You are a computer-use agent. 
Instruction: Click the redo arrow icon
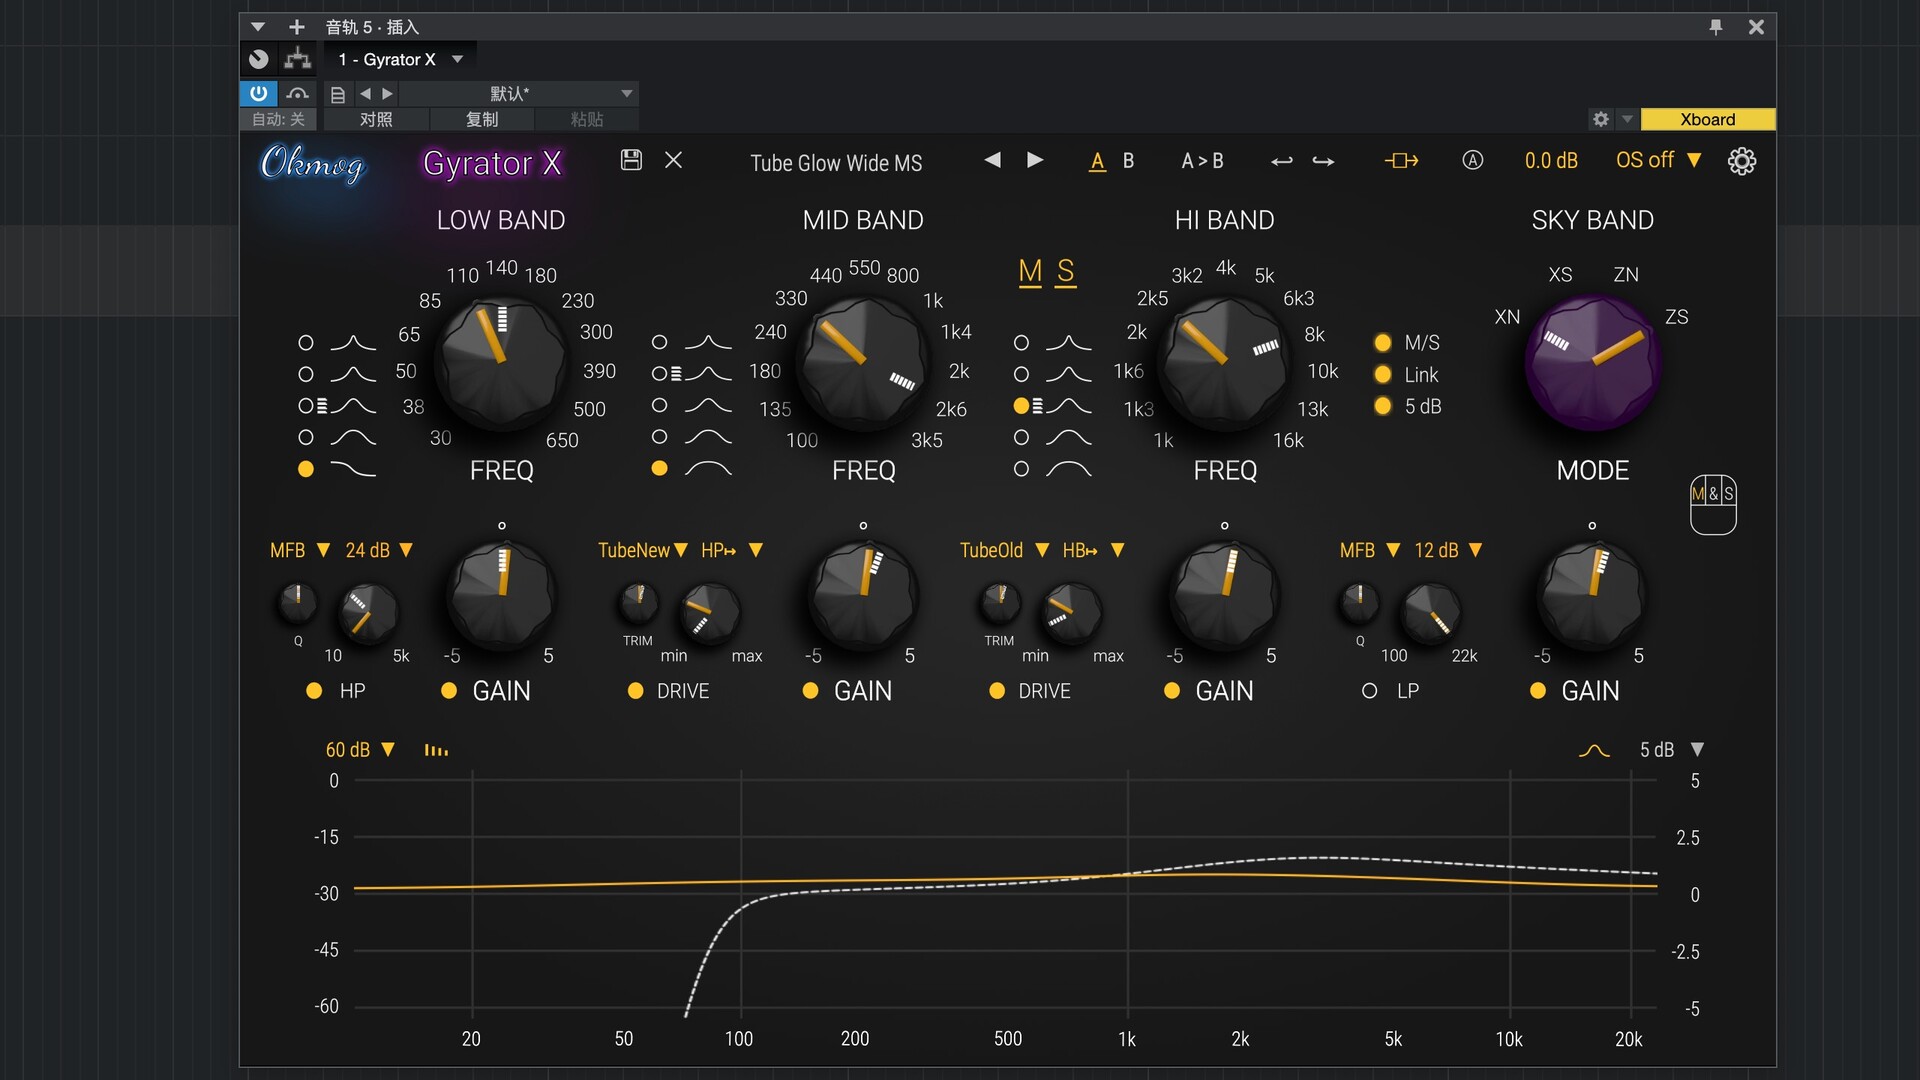pyautogui.click(x=1323, y=161)
